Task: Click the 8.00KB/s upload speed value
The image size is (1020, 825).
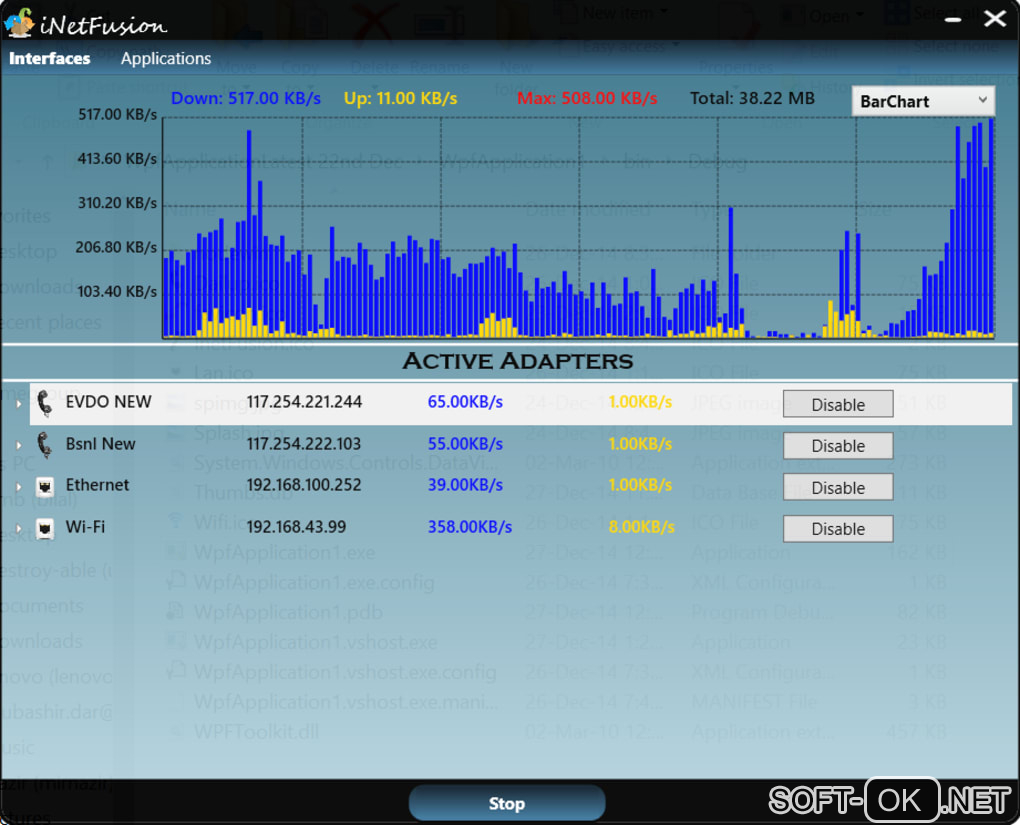Action: (641, 526)
